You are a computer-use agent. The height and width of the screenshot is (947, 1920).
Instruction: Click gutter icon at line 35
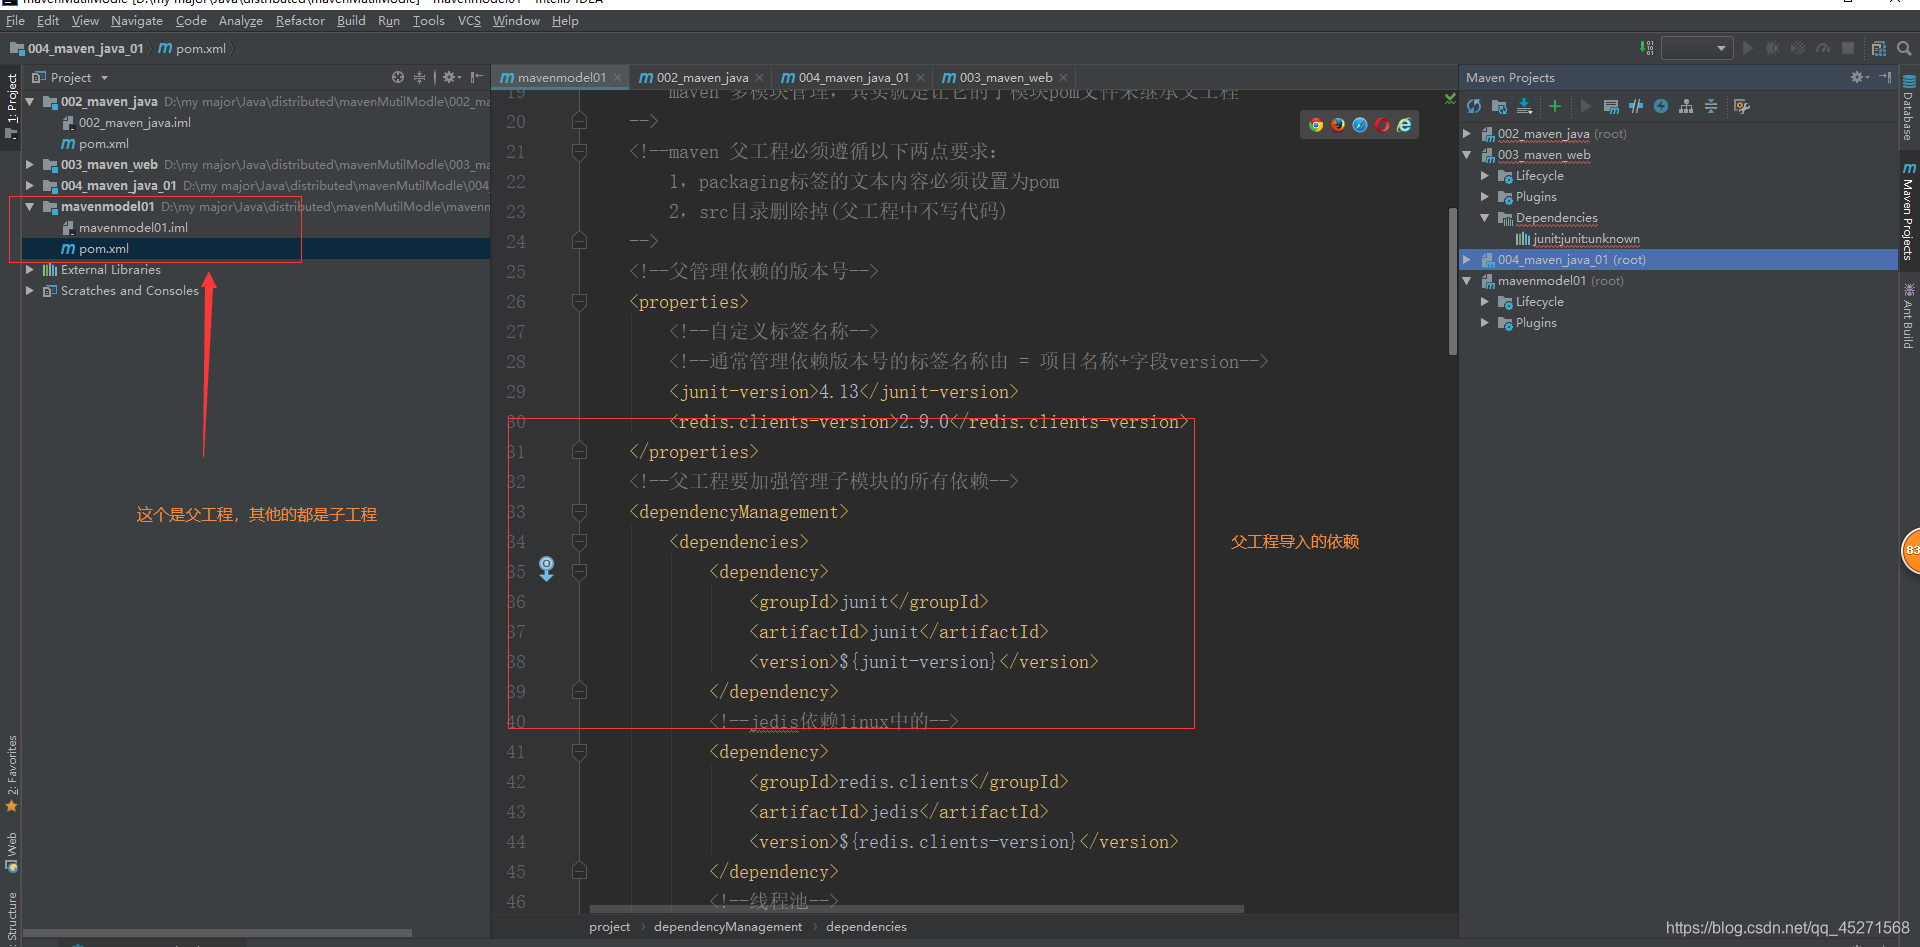click(x=547, y=569)
